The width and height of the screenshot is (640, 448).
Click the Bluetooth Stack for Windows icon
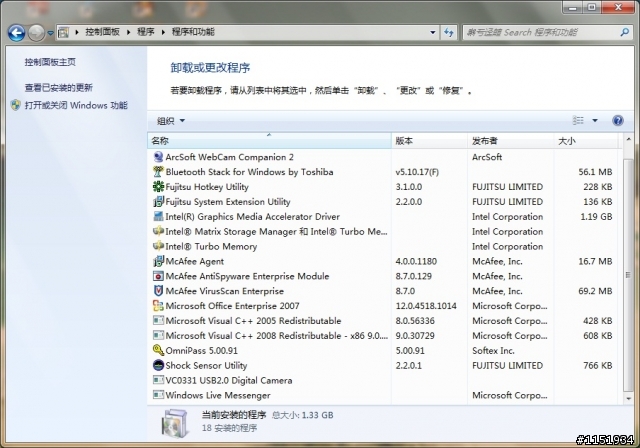tap(158, 172)
